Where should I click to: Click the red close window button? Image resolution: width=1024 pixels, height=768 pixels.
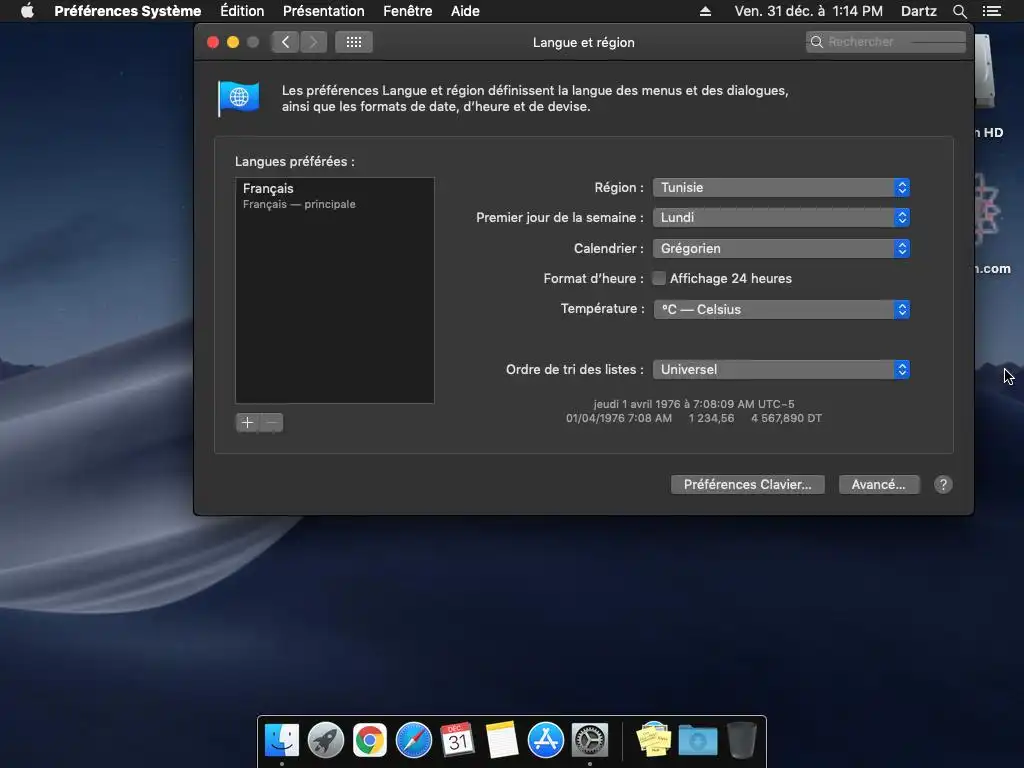[213, 42]
